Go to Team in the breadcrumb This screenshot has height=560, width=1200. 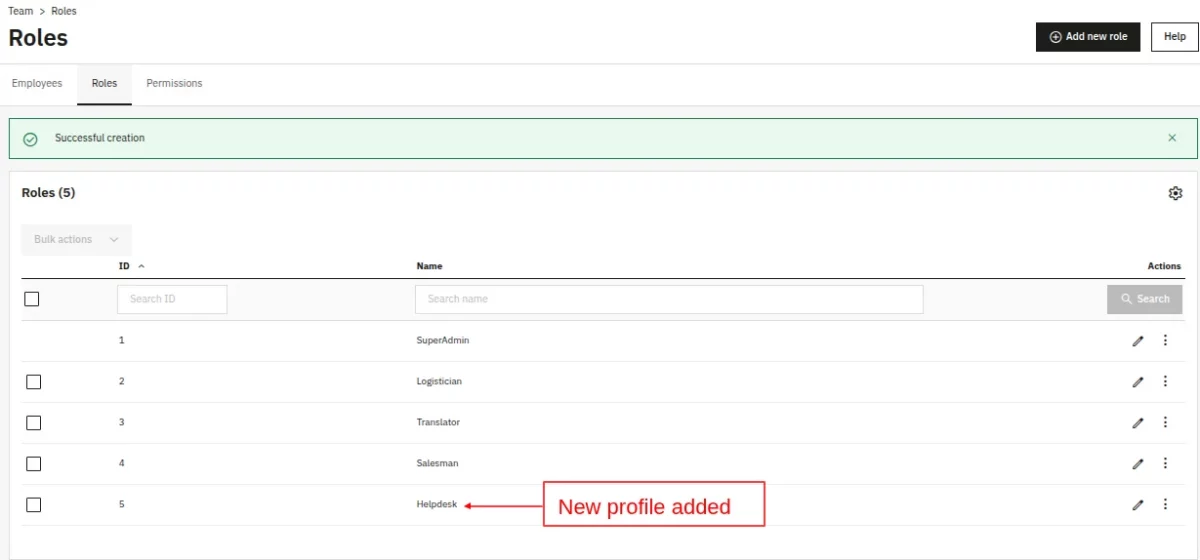(20, 11)
